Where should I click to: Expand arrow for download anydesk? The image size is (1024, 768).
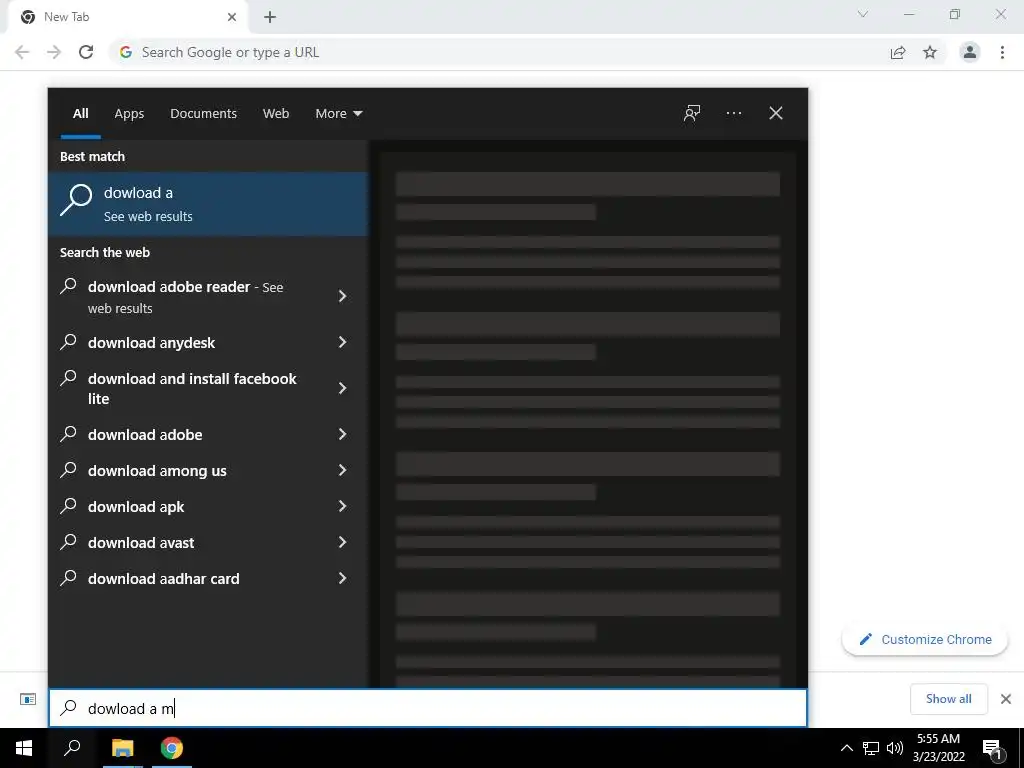point(342,342)
